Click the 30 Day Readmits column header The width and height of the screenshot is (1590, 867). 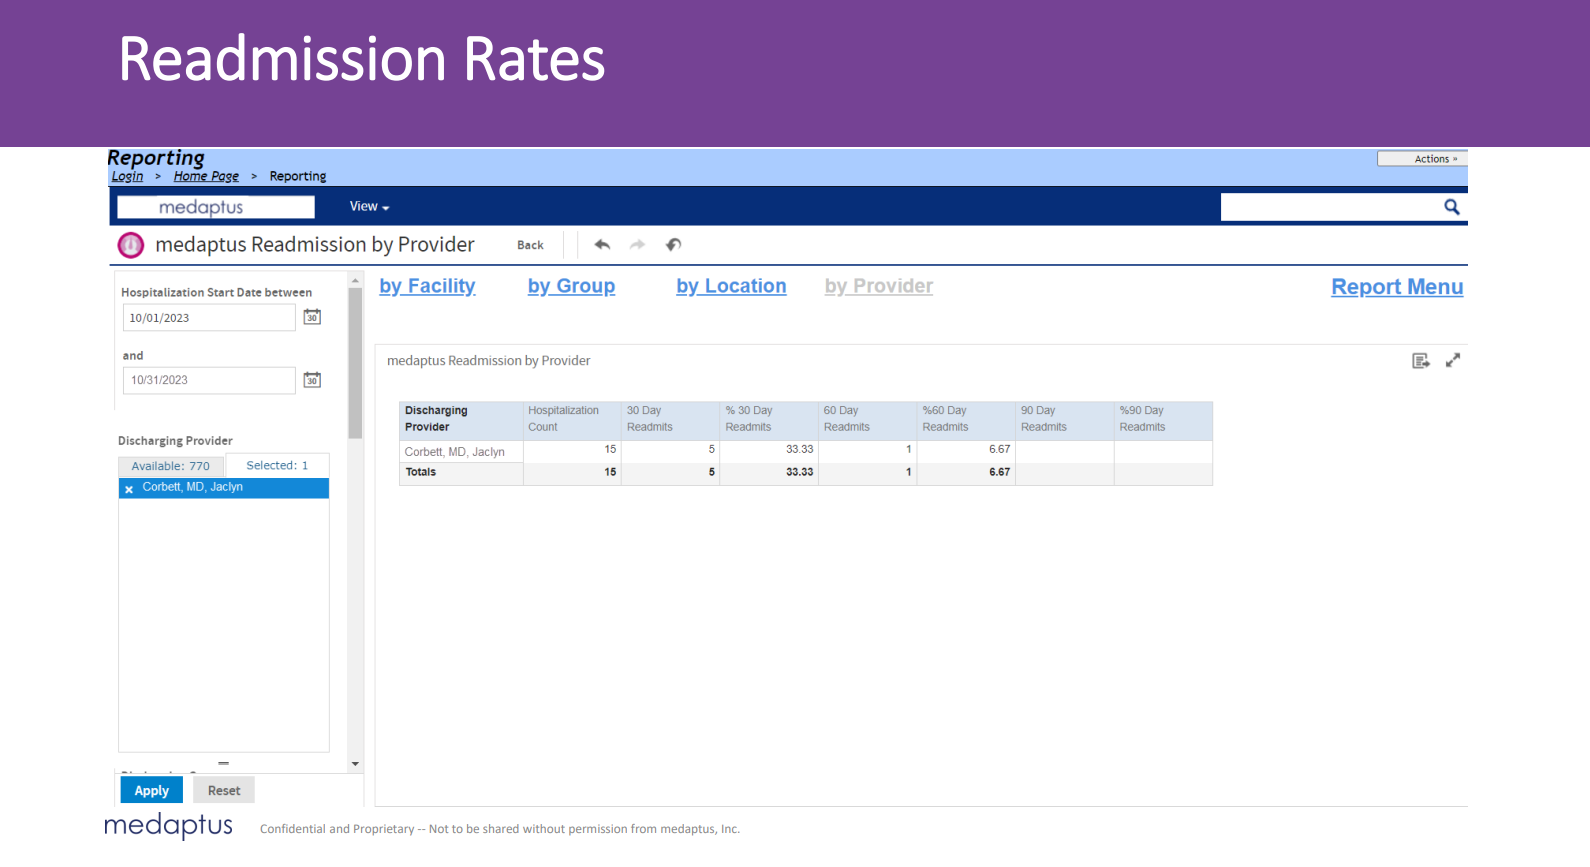[670, 419]
